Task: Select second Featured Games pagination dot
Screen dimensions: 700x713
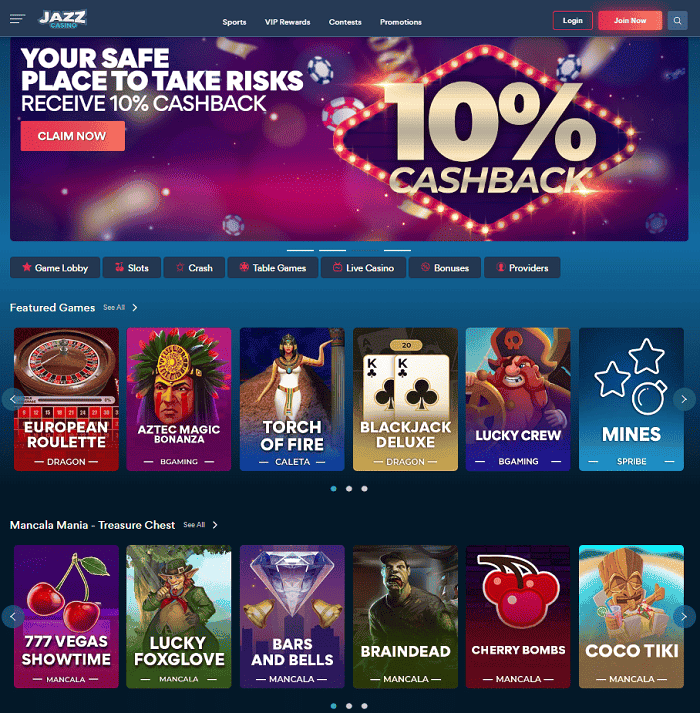Action: pos(349,488)
